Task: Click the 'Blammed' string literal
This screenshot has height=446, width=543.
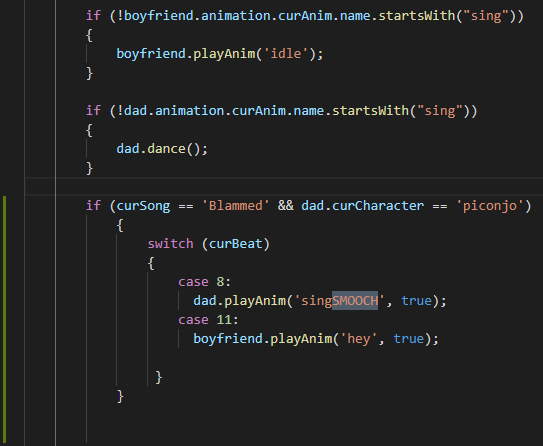Action: (235, 206)
